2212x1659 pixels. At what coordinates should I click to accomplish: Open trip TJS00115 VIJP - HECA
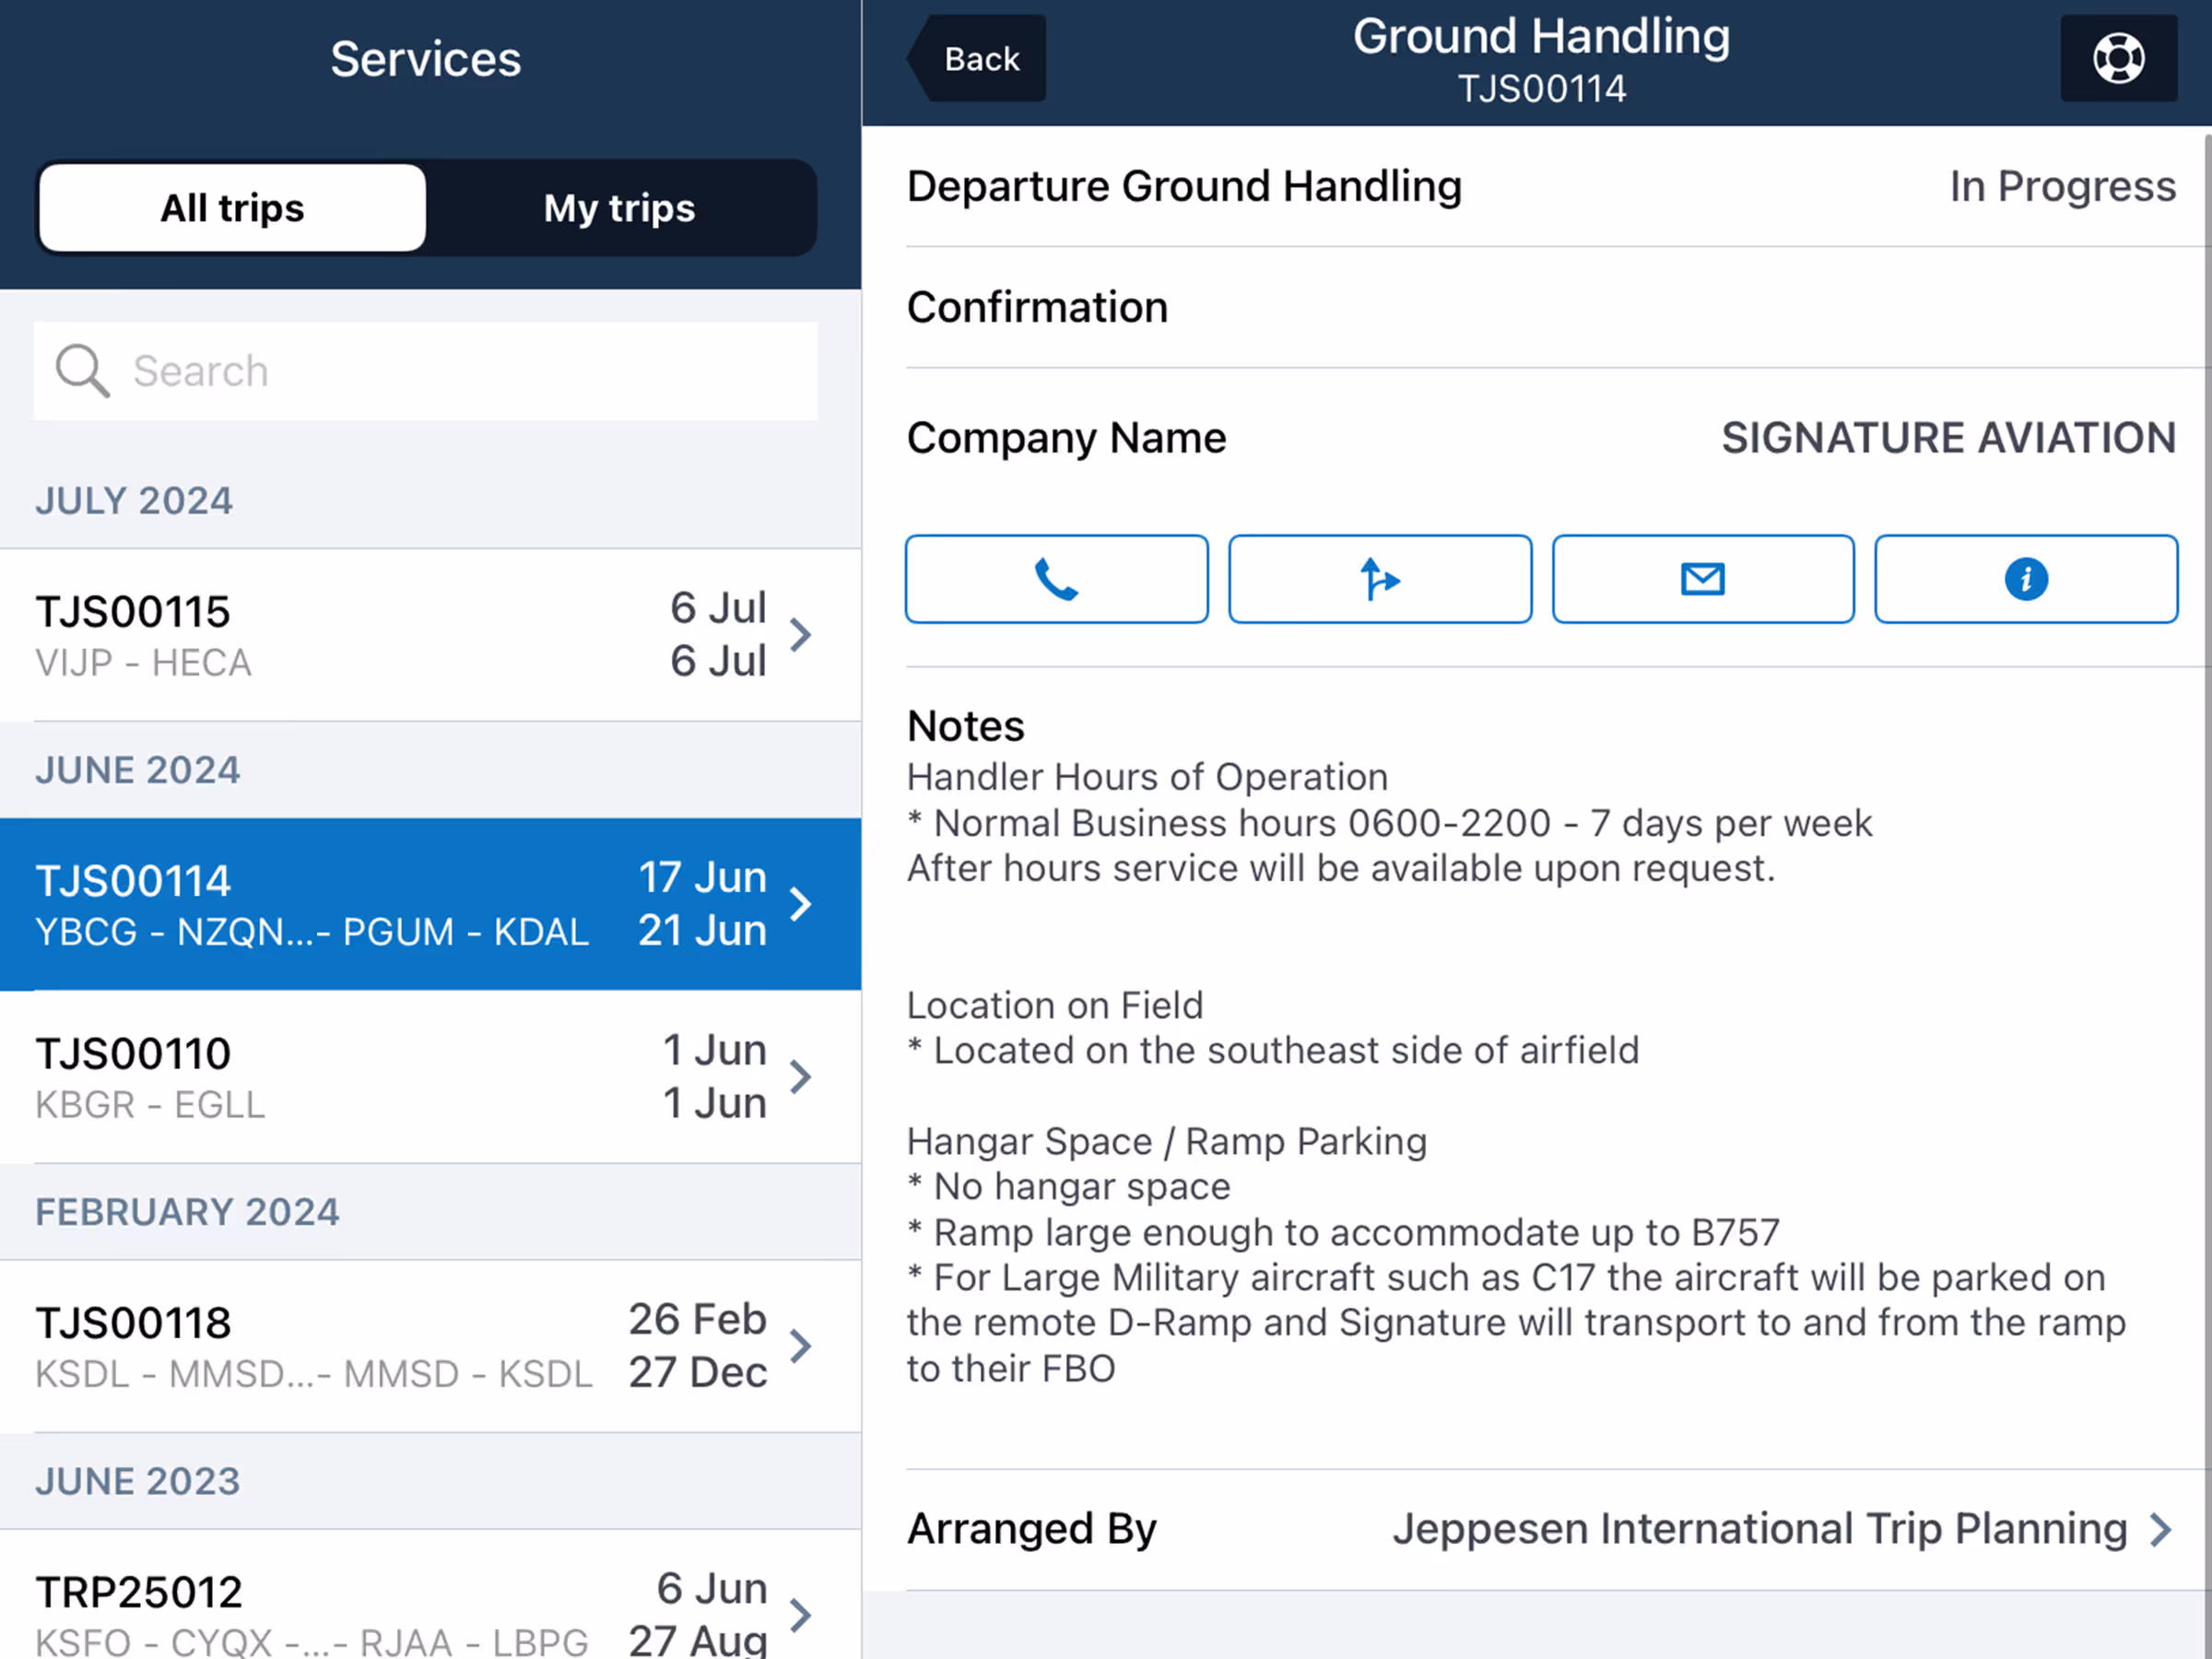pyautogui.click(x=430, y=635)
